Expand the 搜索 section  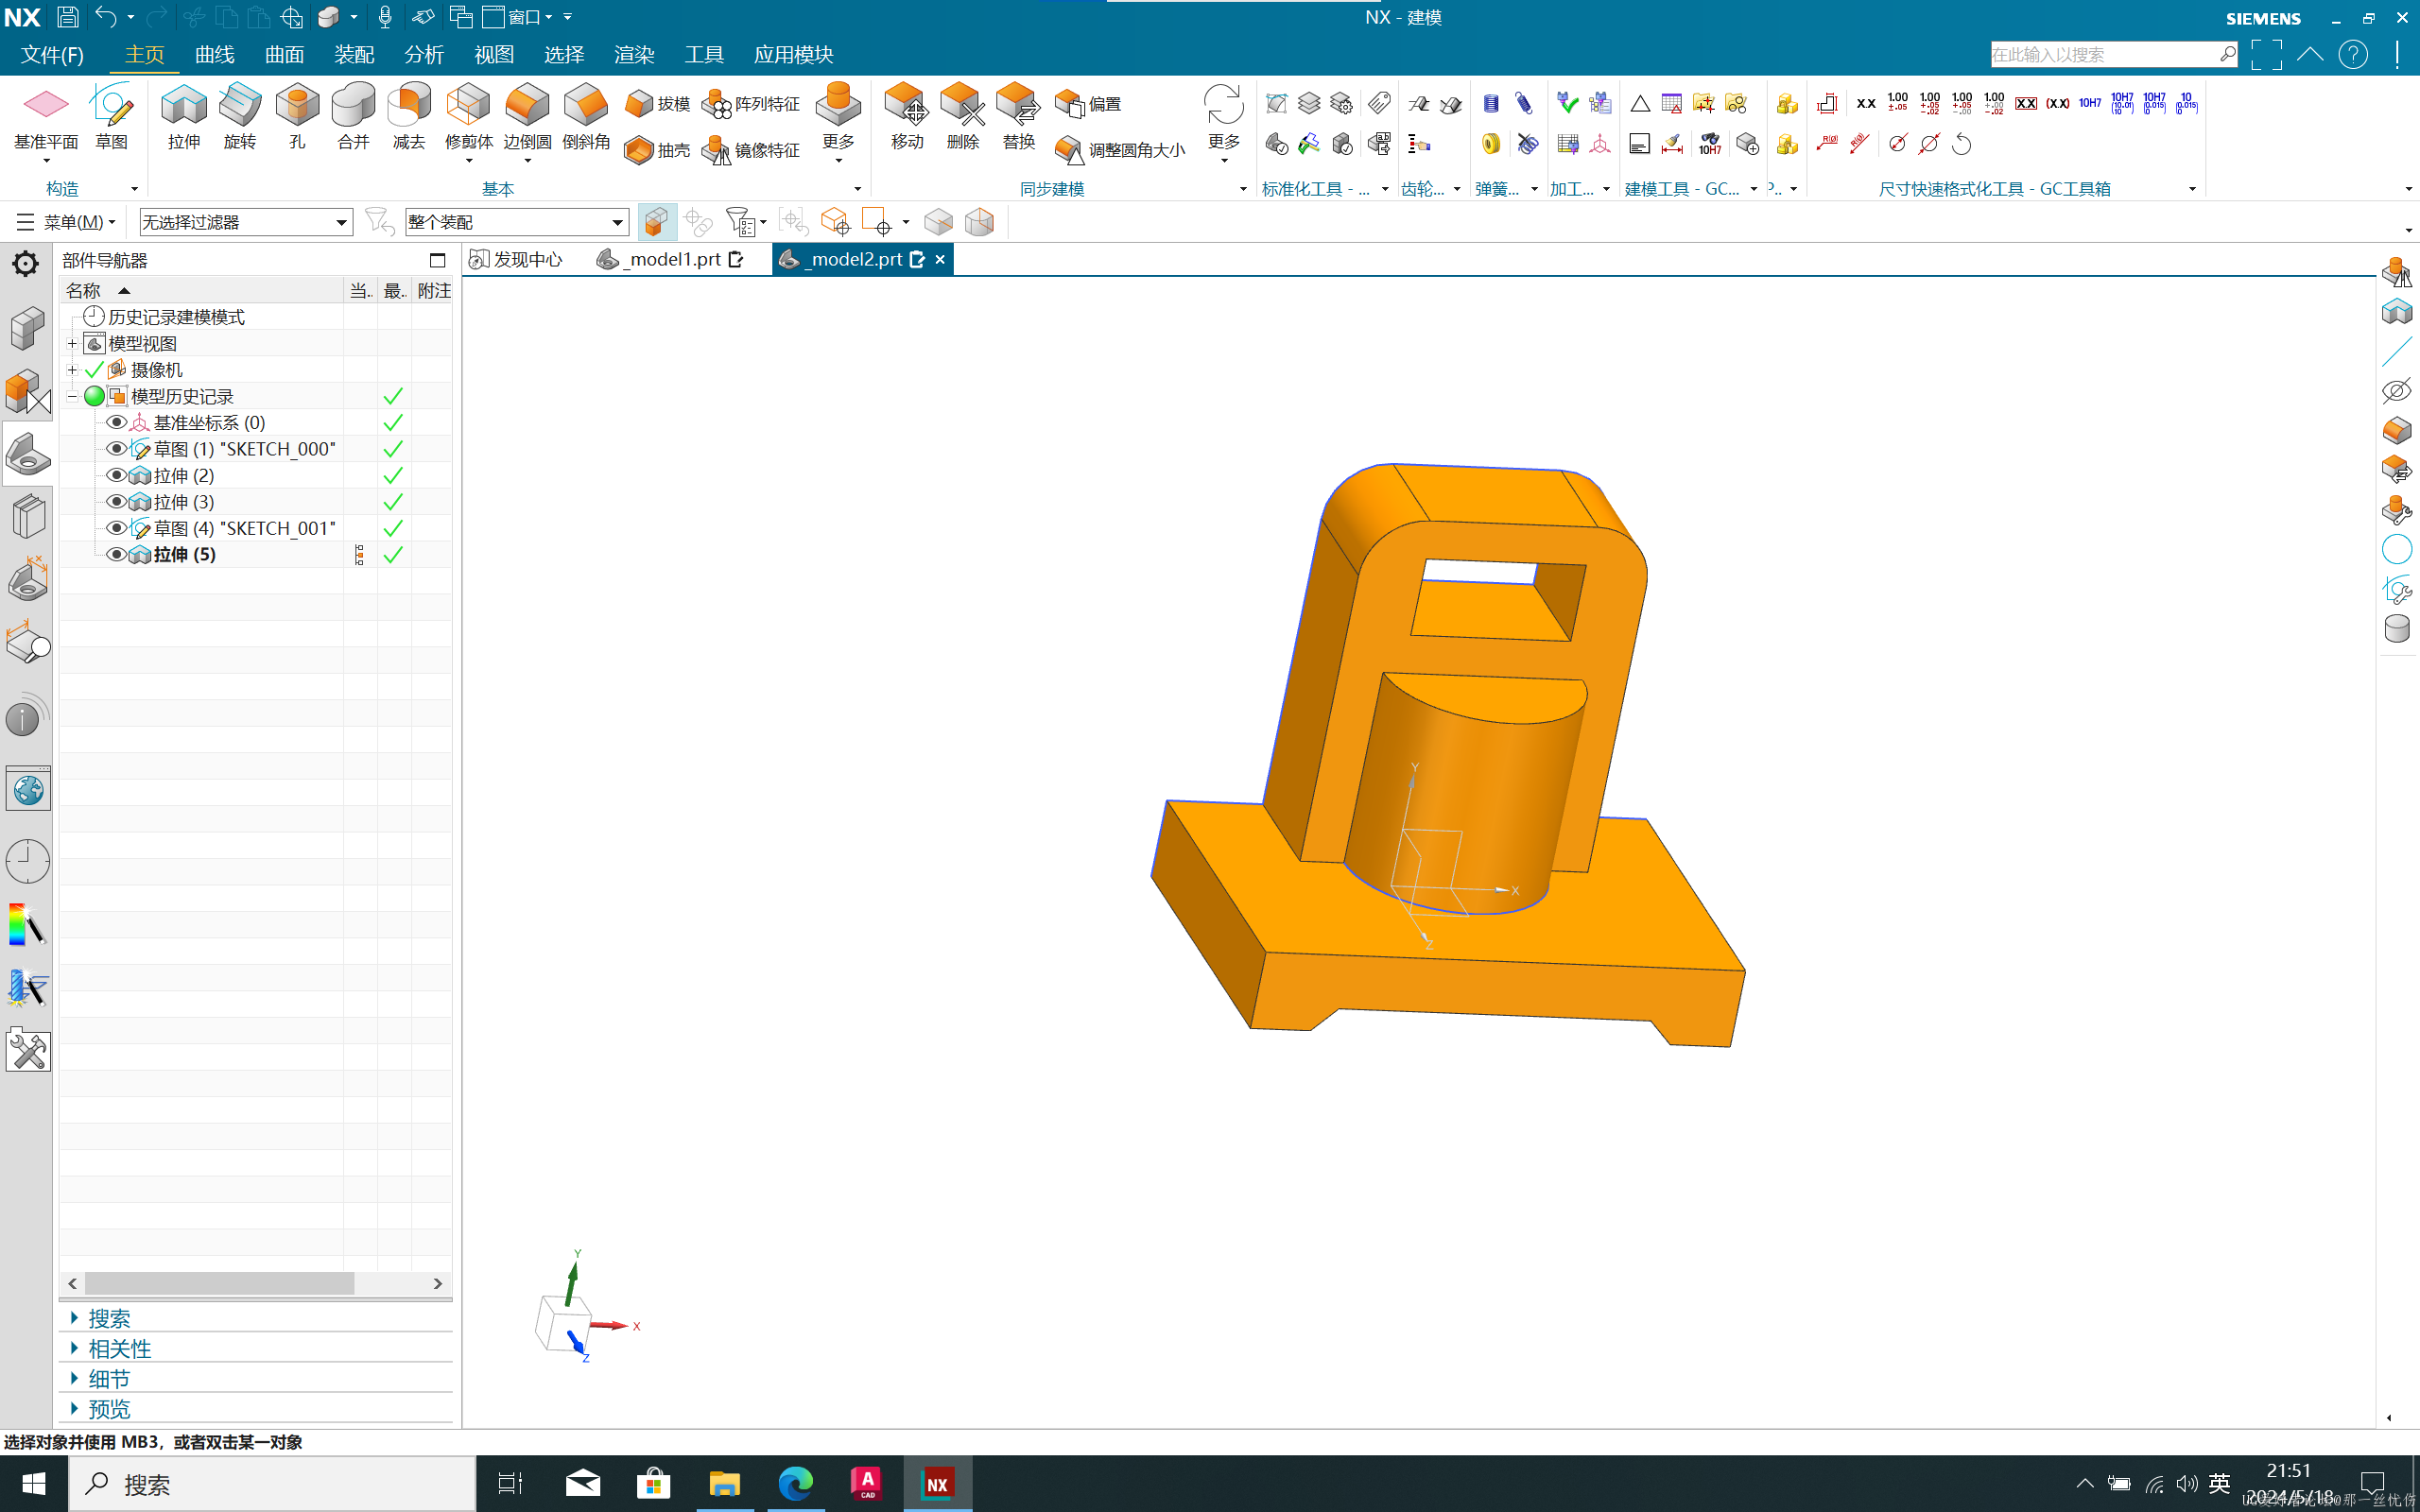tap(108, 1318)
